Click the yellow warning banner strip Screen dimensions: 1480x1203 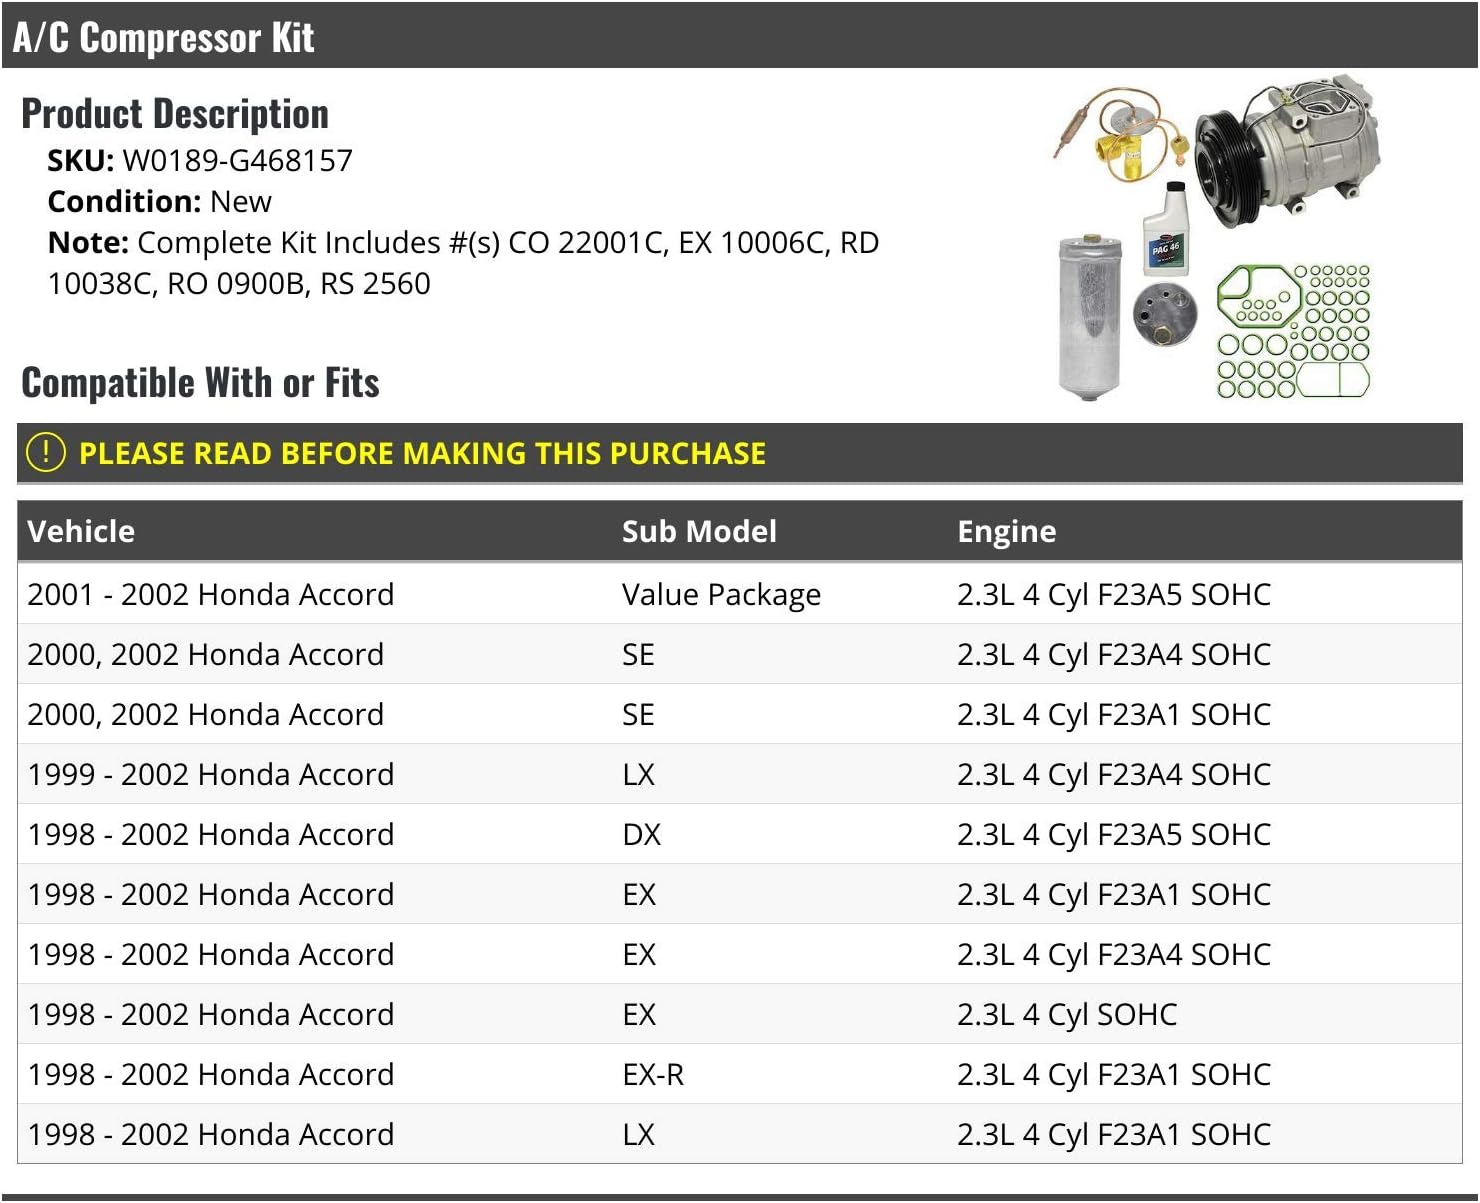740,452
